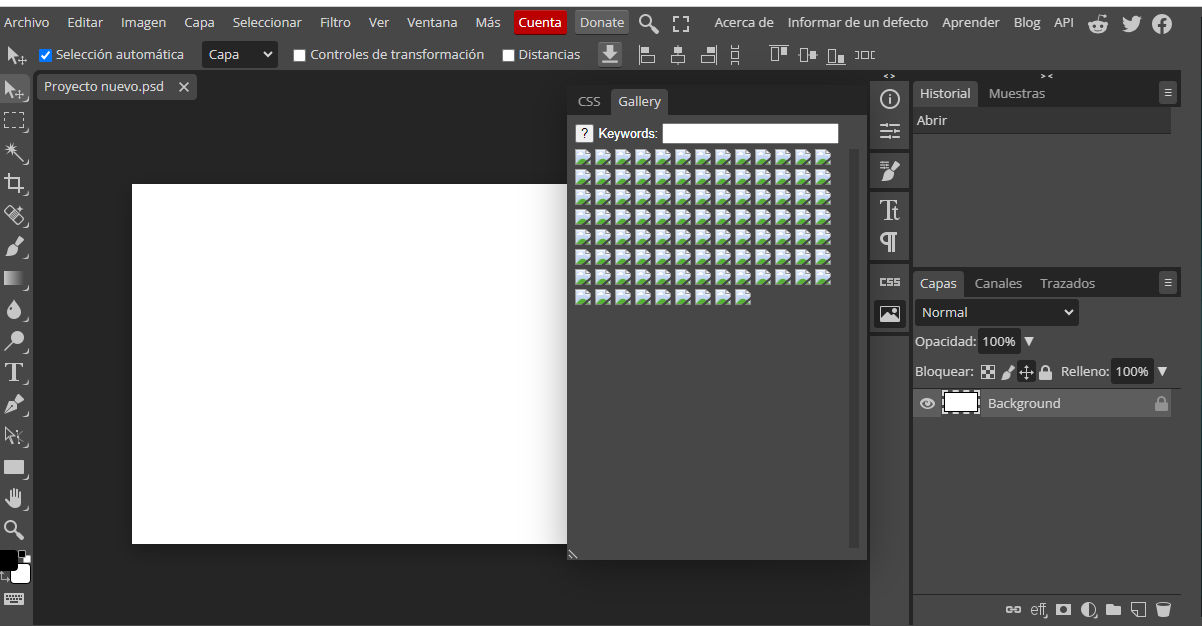Open the Filtro menu
Screen dimensions: 1202x626
coord(335,22)
